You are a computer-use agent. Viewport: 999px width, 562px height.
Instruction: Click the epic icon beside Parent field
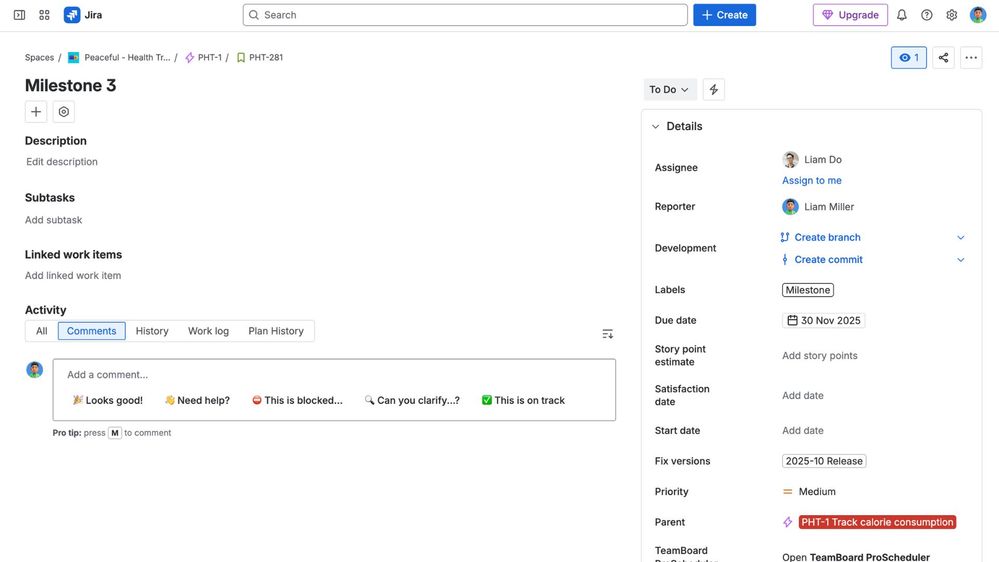point(787,522)
